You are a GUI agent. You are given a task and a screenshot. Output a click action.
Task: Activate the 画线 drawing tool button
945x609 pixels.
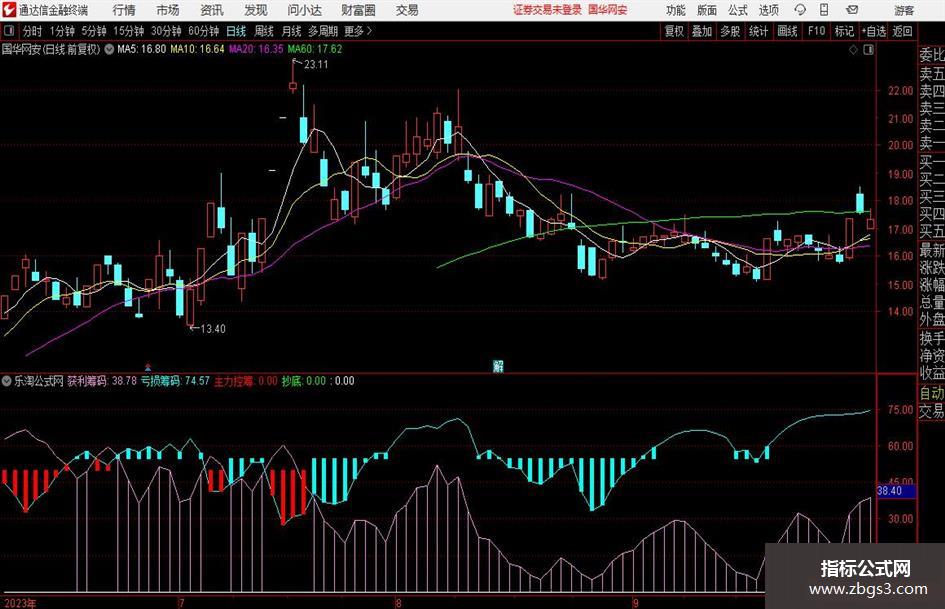[787, 31]
